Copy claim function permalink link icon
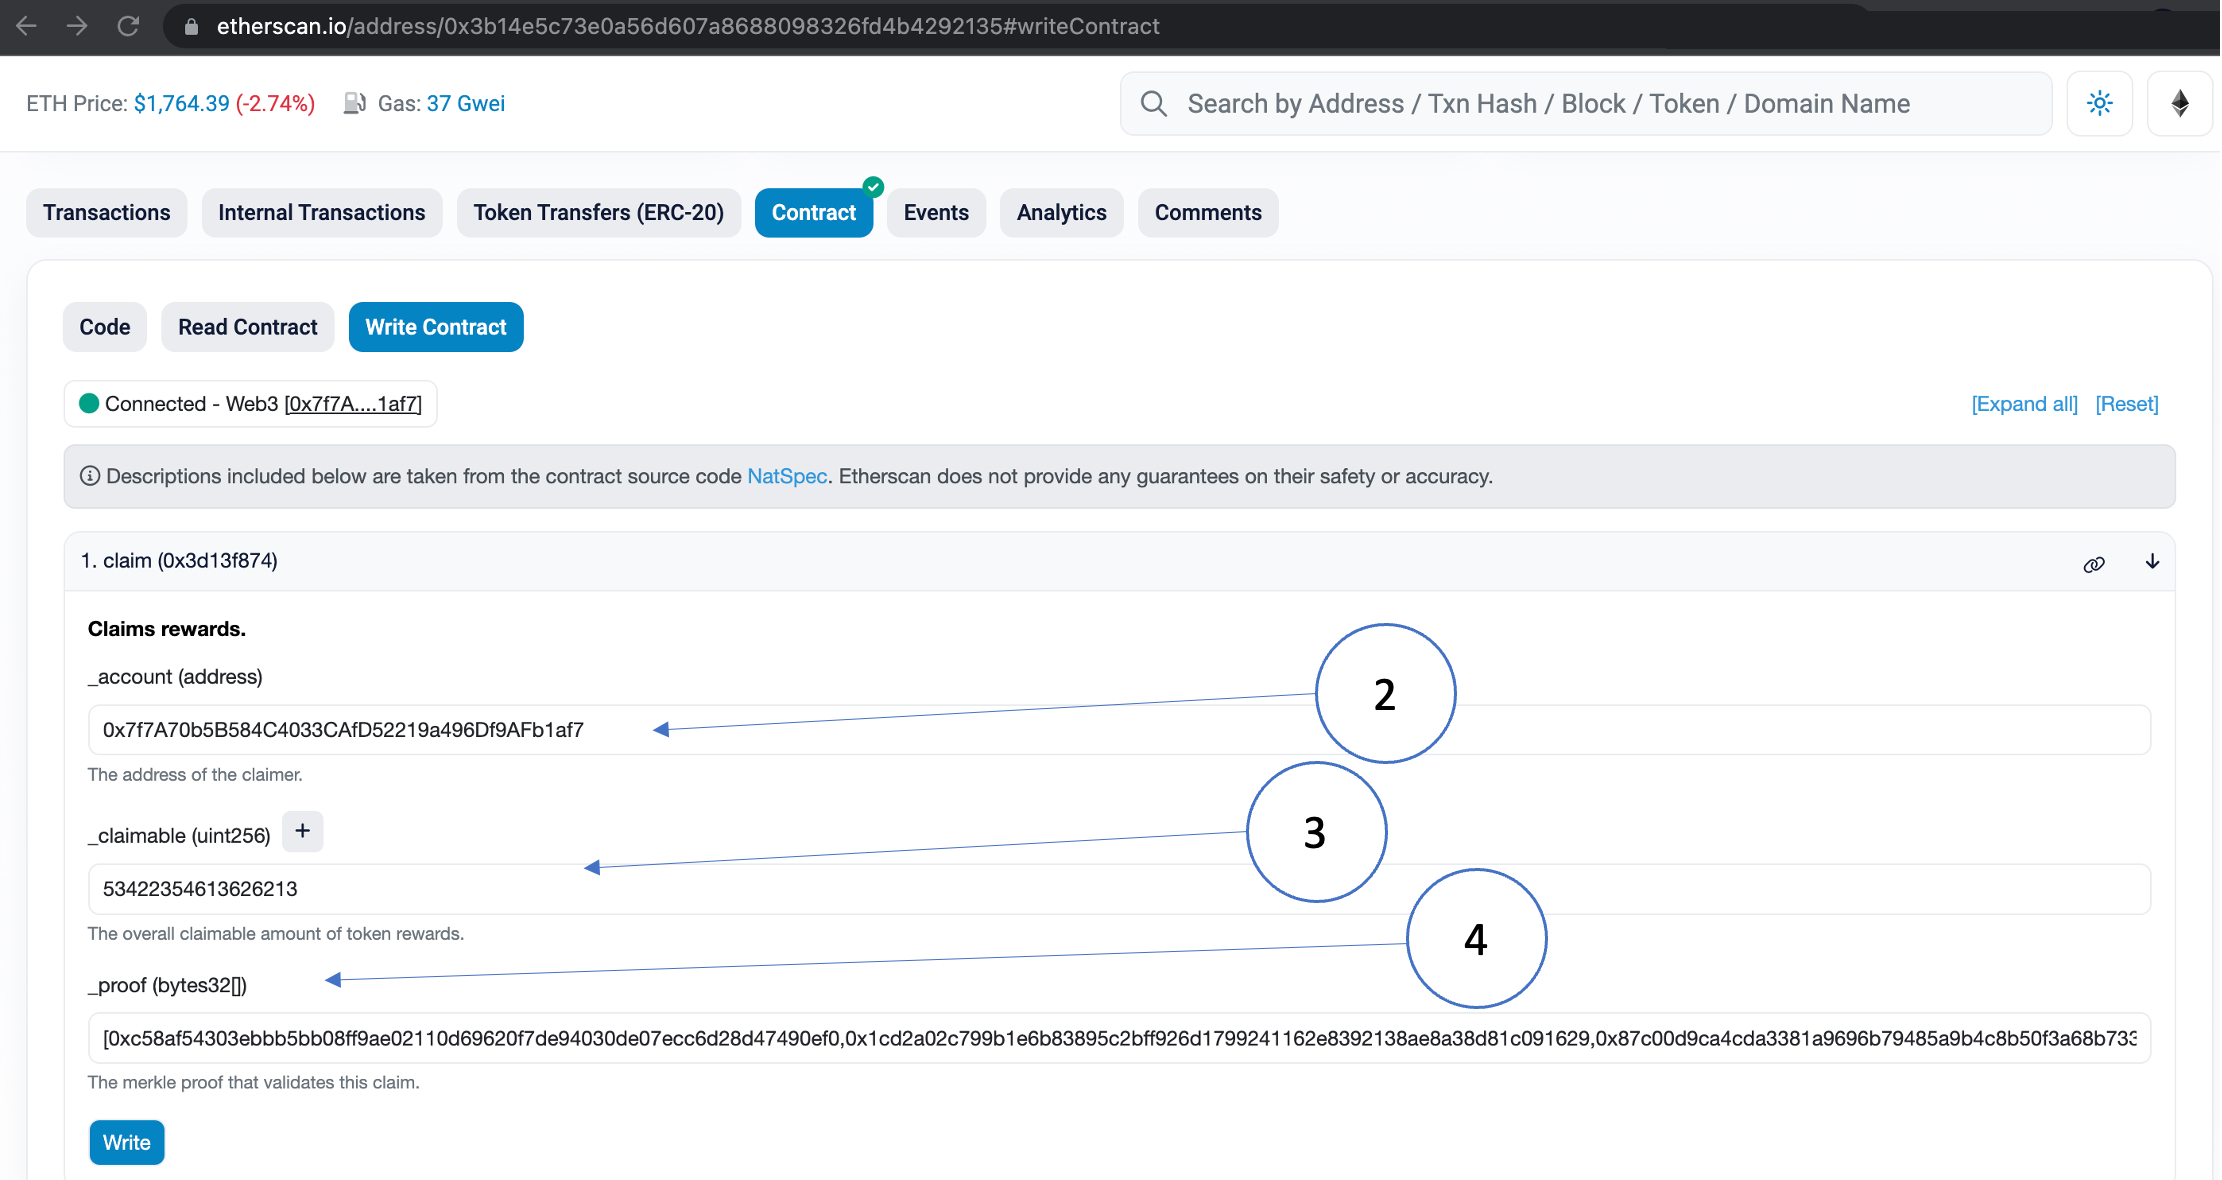The height and width of the screenshot is (1180, 2222). click(x=2094, y=564)
